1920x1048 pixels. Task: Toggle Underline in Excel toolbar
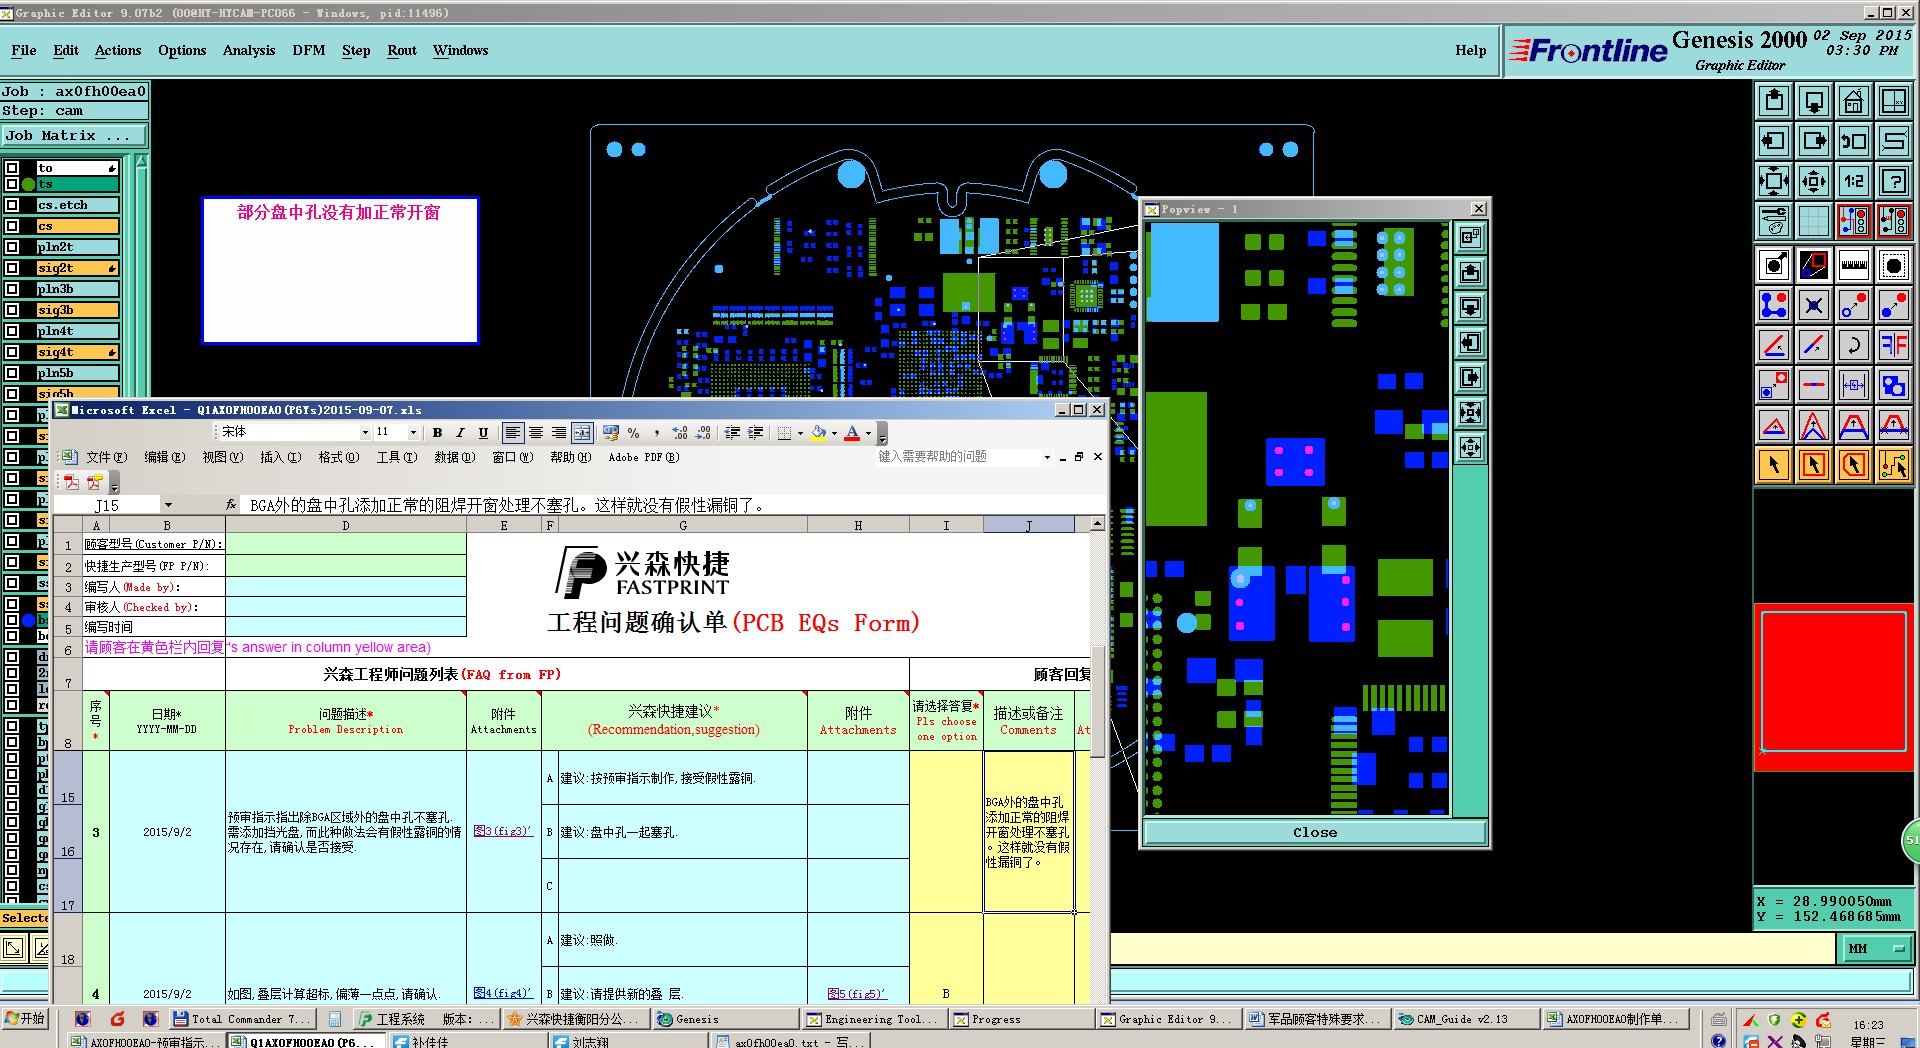tap(483, 433)
